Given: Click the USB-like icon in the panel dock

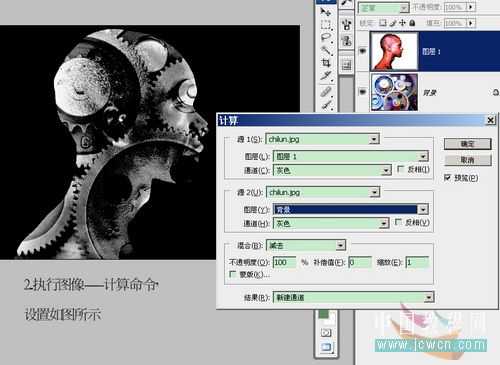Looking at the screenshot, I should pos(346,24).
